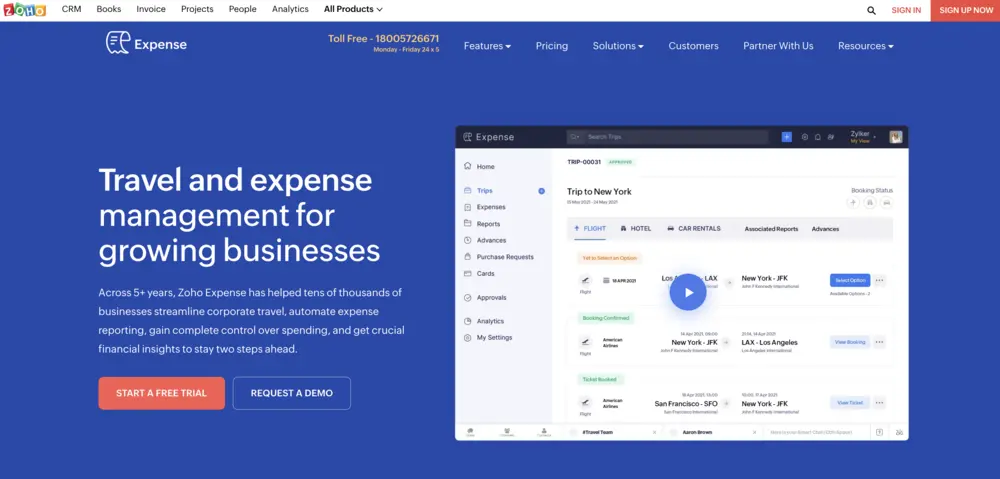1000x479 pixels.
Task: Select the CAR RENTALS tab
Action: (694, 228)
